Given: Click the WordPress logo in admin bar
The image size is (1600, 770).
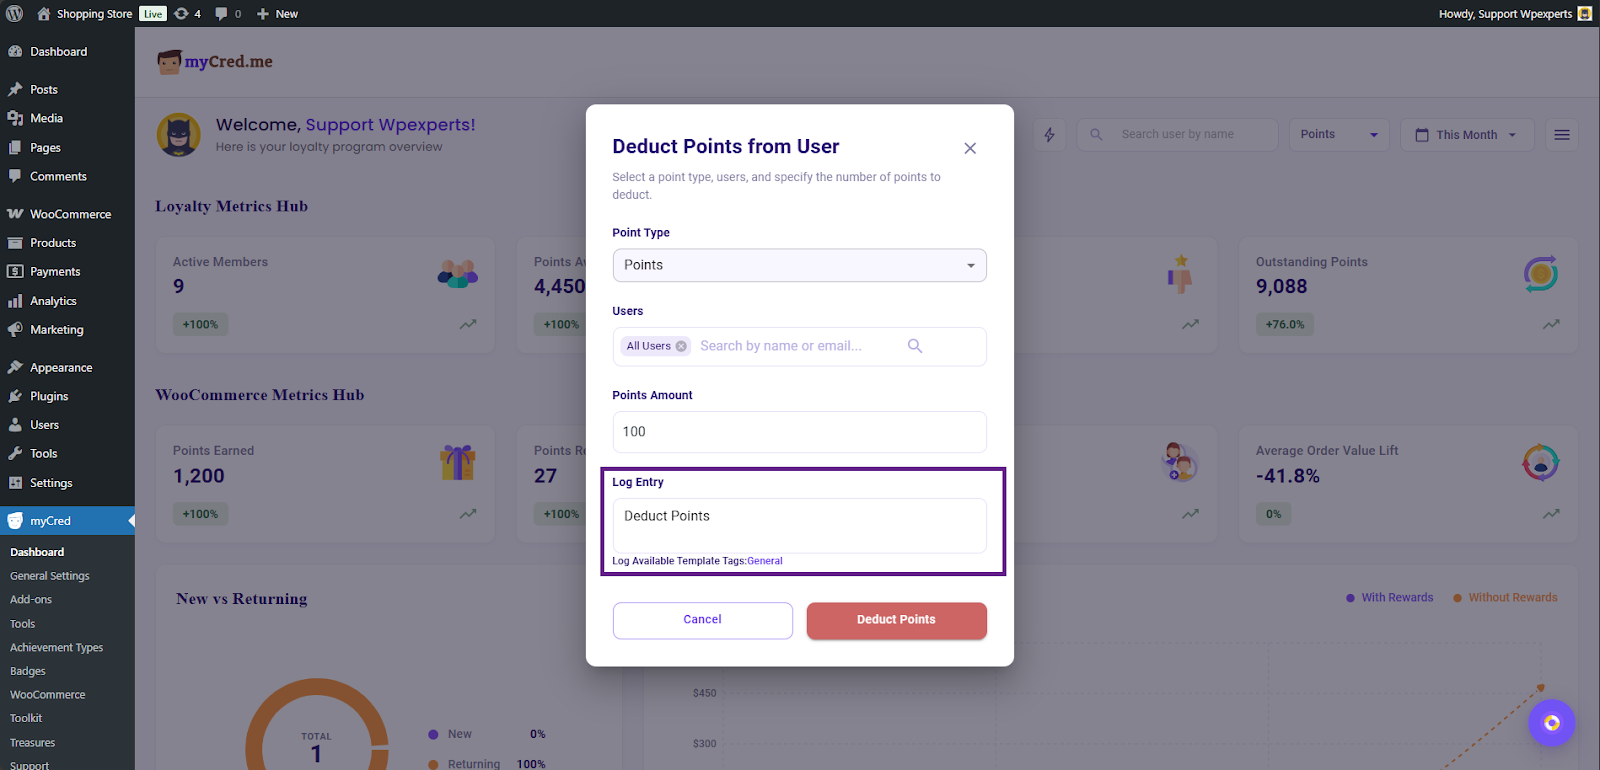Looking at the screenshot, I should click(15, 14).
